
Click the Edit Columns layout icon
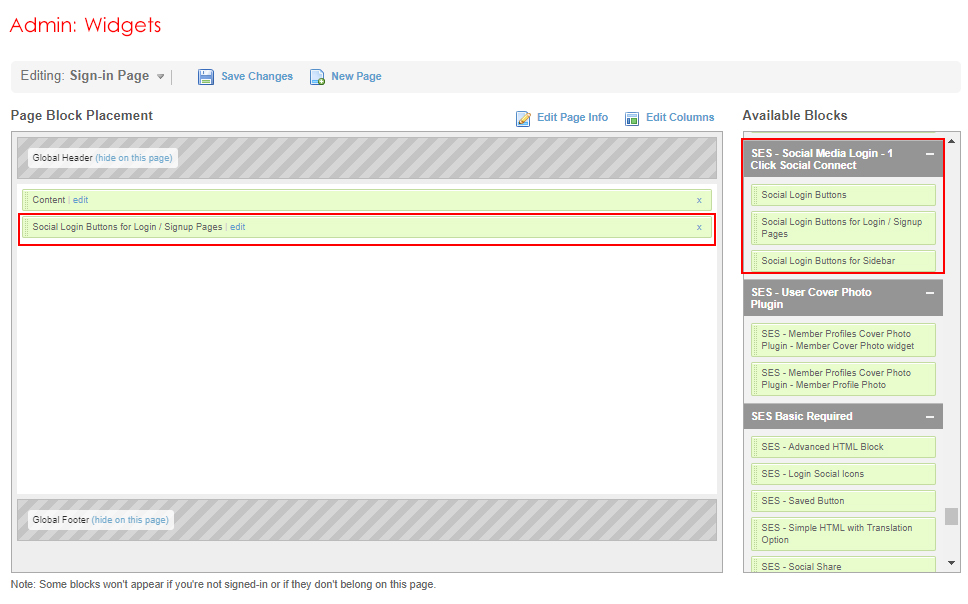point(632,118)
